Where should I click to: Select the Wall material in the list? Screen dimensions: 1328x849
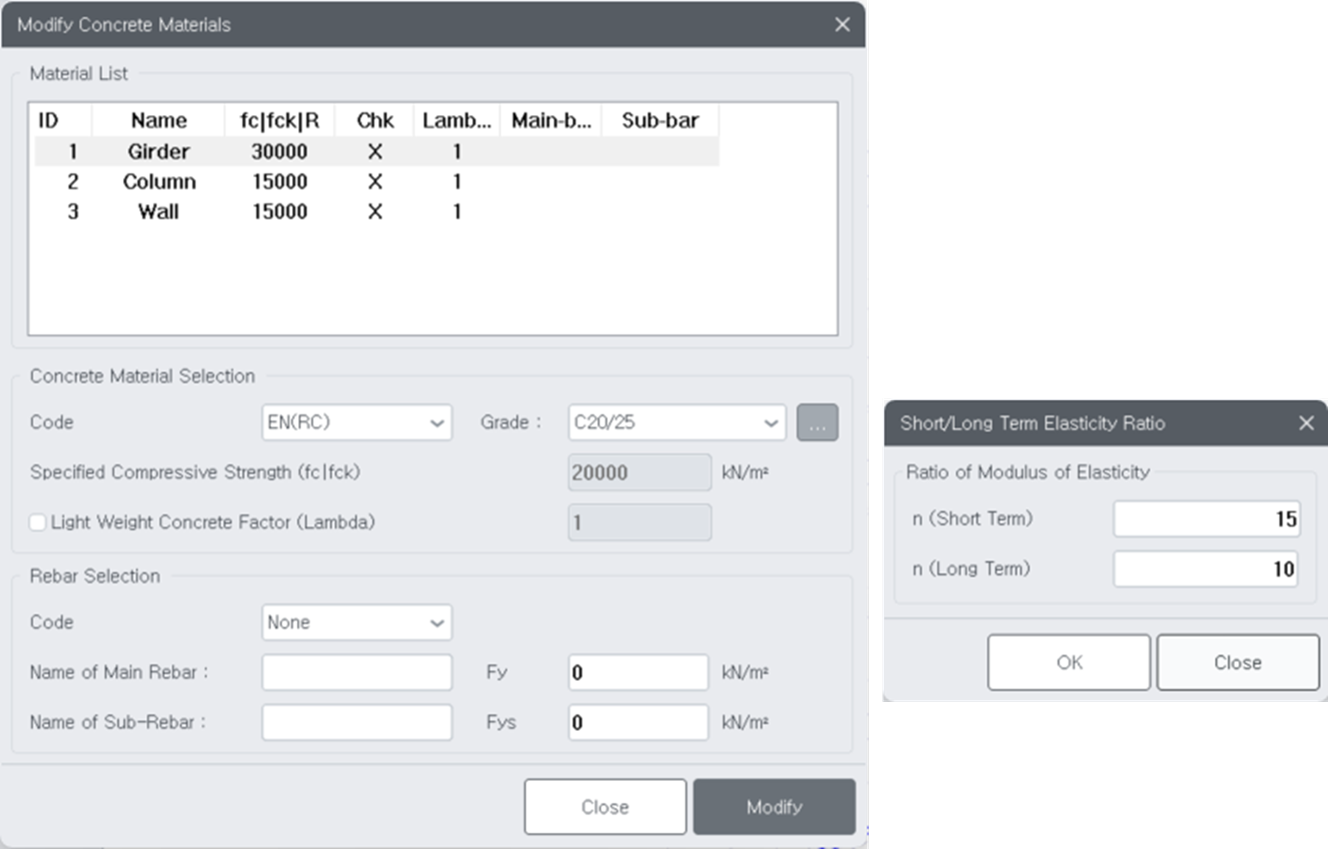coord(160,211)
